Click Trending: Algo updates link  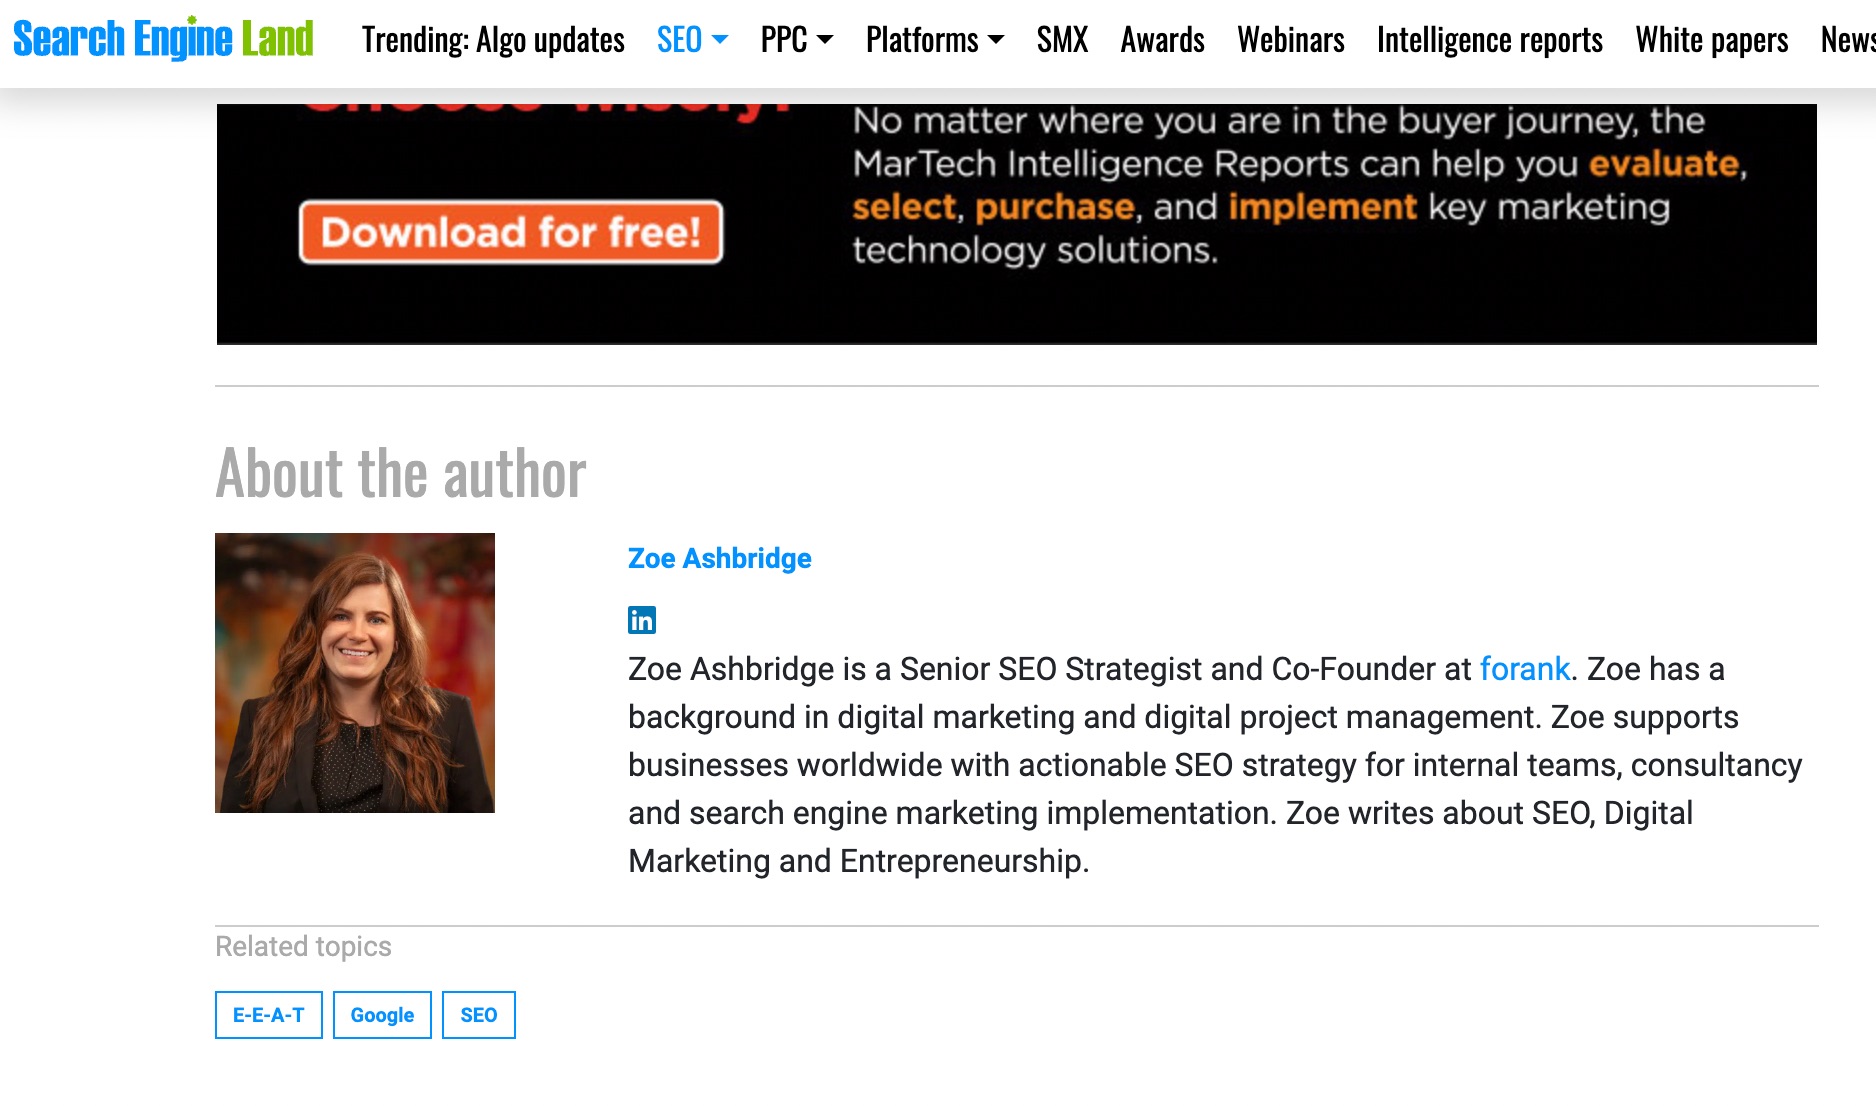(493, 40)
